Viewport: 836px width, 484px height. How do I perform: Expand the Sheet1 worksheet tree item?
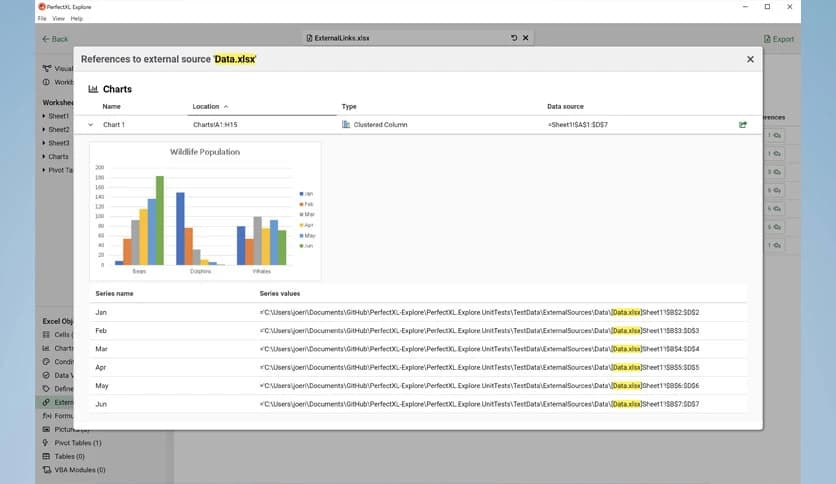44,116
